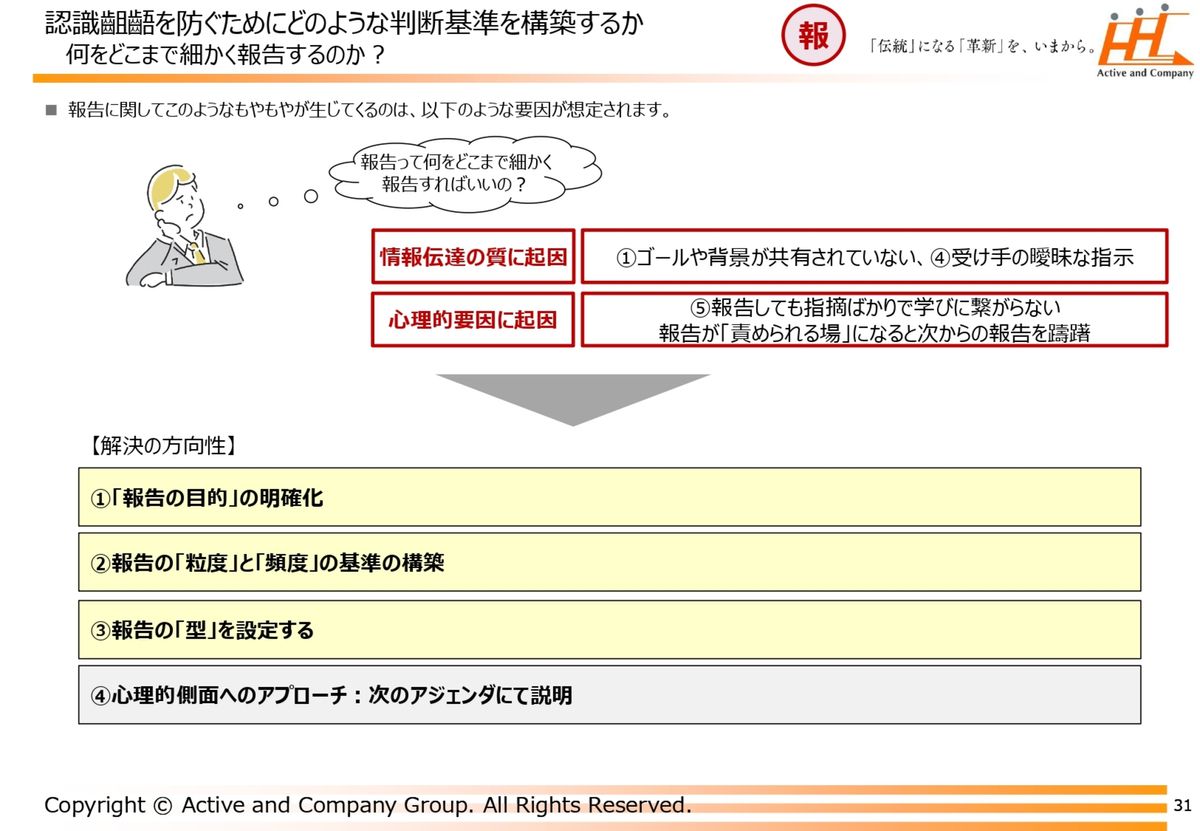
Task: Click the gray ④心理的側面へのアプローチ bar
Action: [x=609, y=695]
